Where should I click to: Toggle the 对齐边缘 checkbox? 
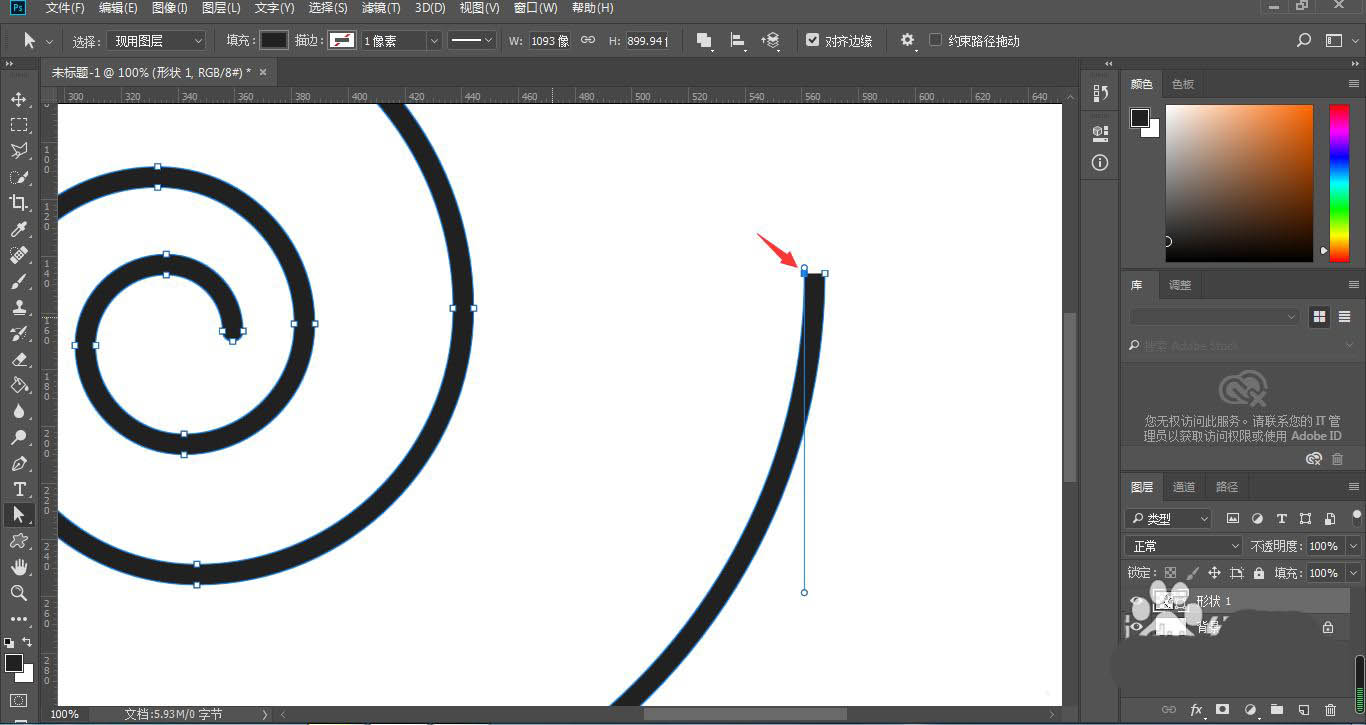tap(813, 40)
